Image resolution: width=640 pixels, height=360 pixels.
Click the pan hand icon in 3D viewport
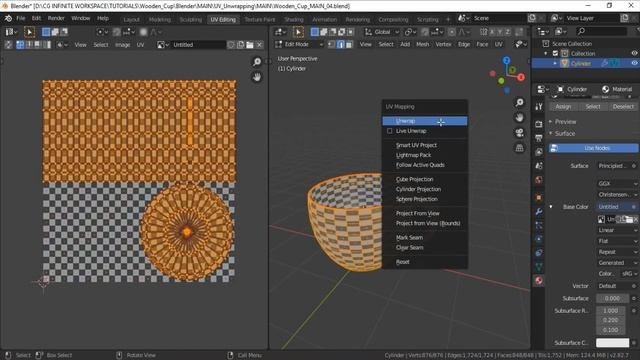pos(519,118)
